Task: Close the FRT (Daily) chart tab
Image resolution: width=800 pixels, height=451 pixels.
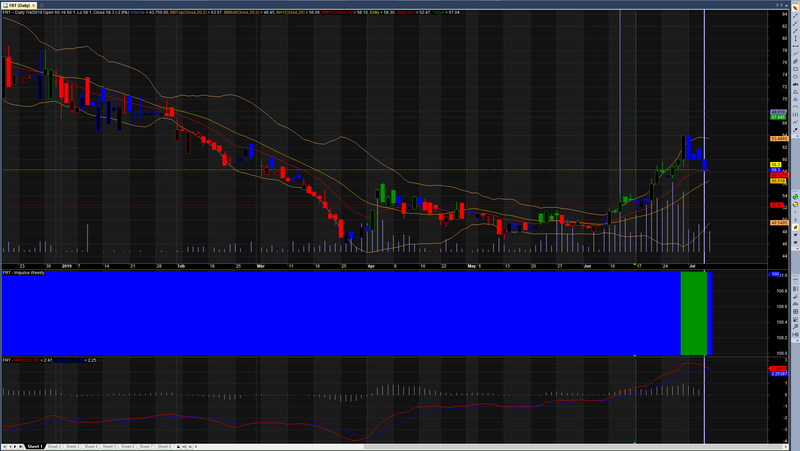Action: click(x=34, y=5)
